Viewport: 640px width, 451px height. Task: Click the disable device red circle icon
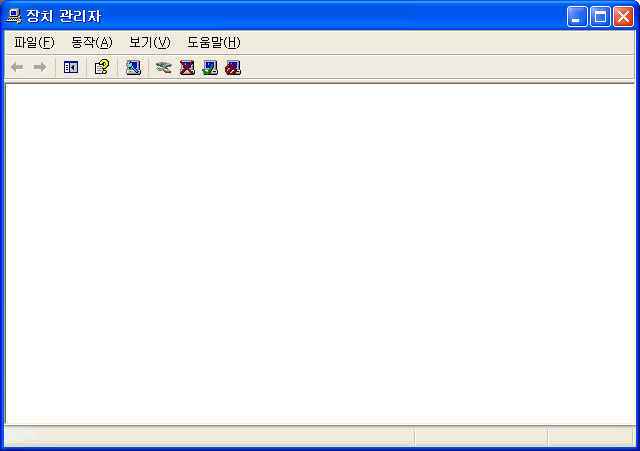[x=233, y=67]
